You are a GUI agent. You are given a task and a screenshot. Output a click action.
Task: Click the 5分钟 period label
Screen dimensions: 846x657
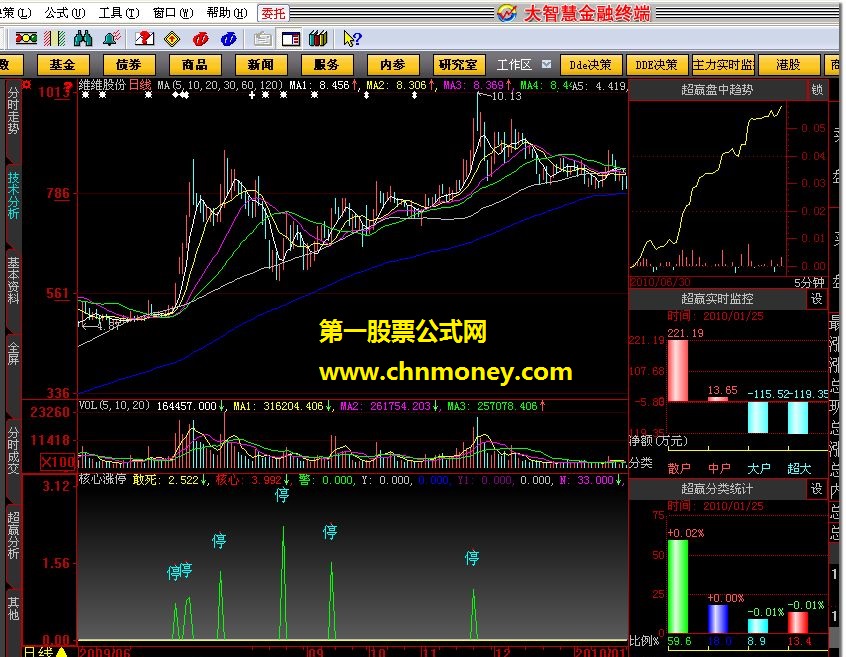click(x=809, y=283)
